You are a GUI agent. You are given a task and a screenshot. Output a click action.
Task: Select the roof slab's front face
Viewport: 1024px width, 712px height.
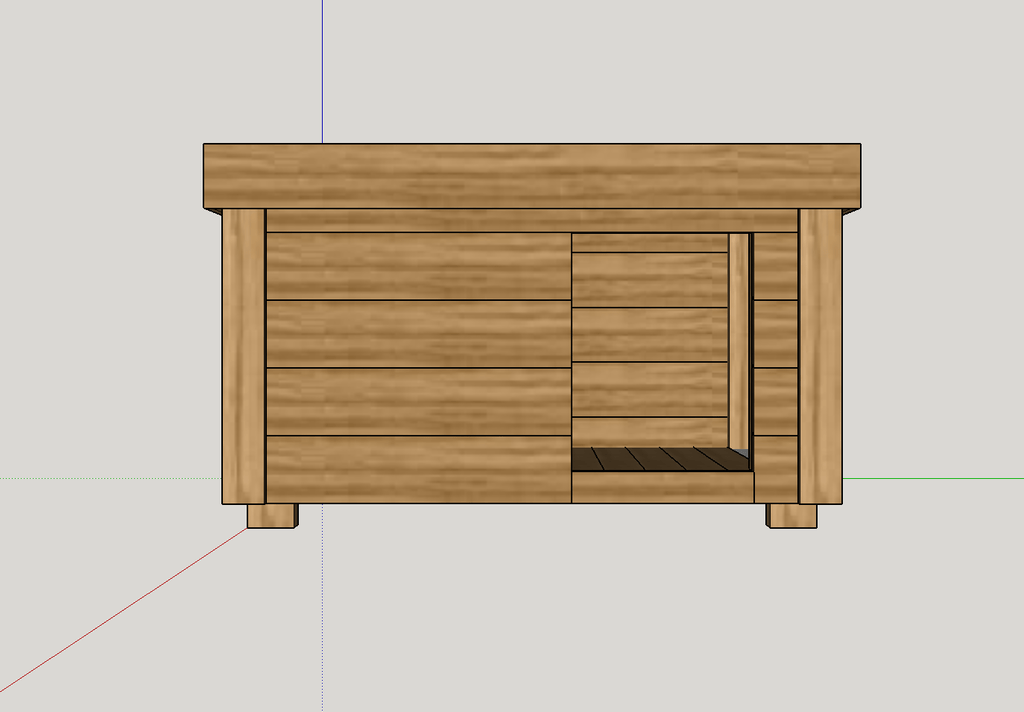[x=532, y=176]
